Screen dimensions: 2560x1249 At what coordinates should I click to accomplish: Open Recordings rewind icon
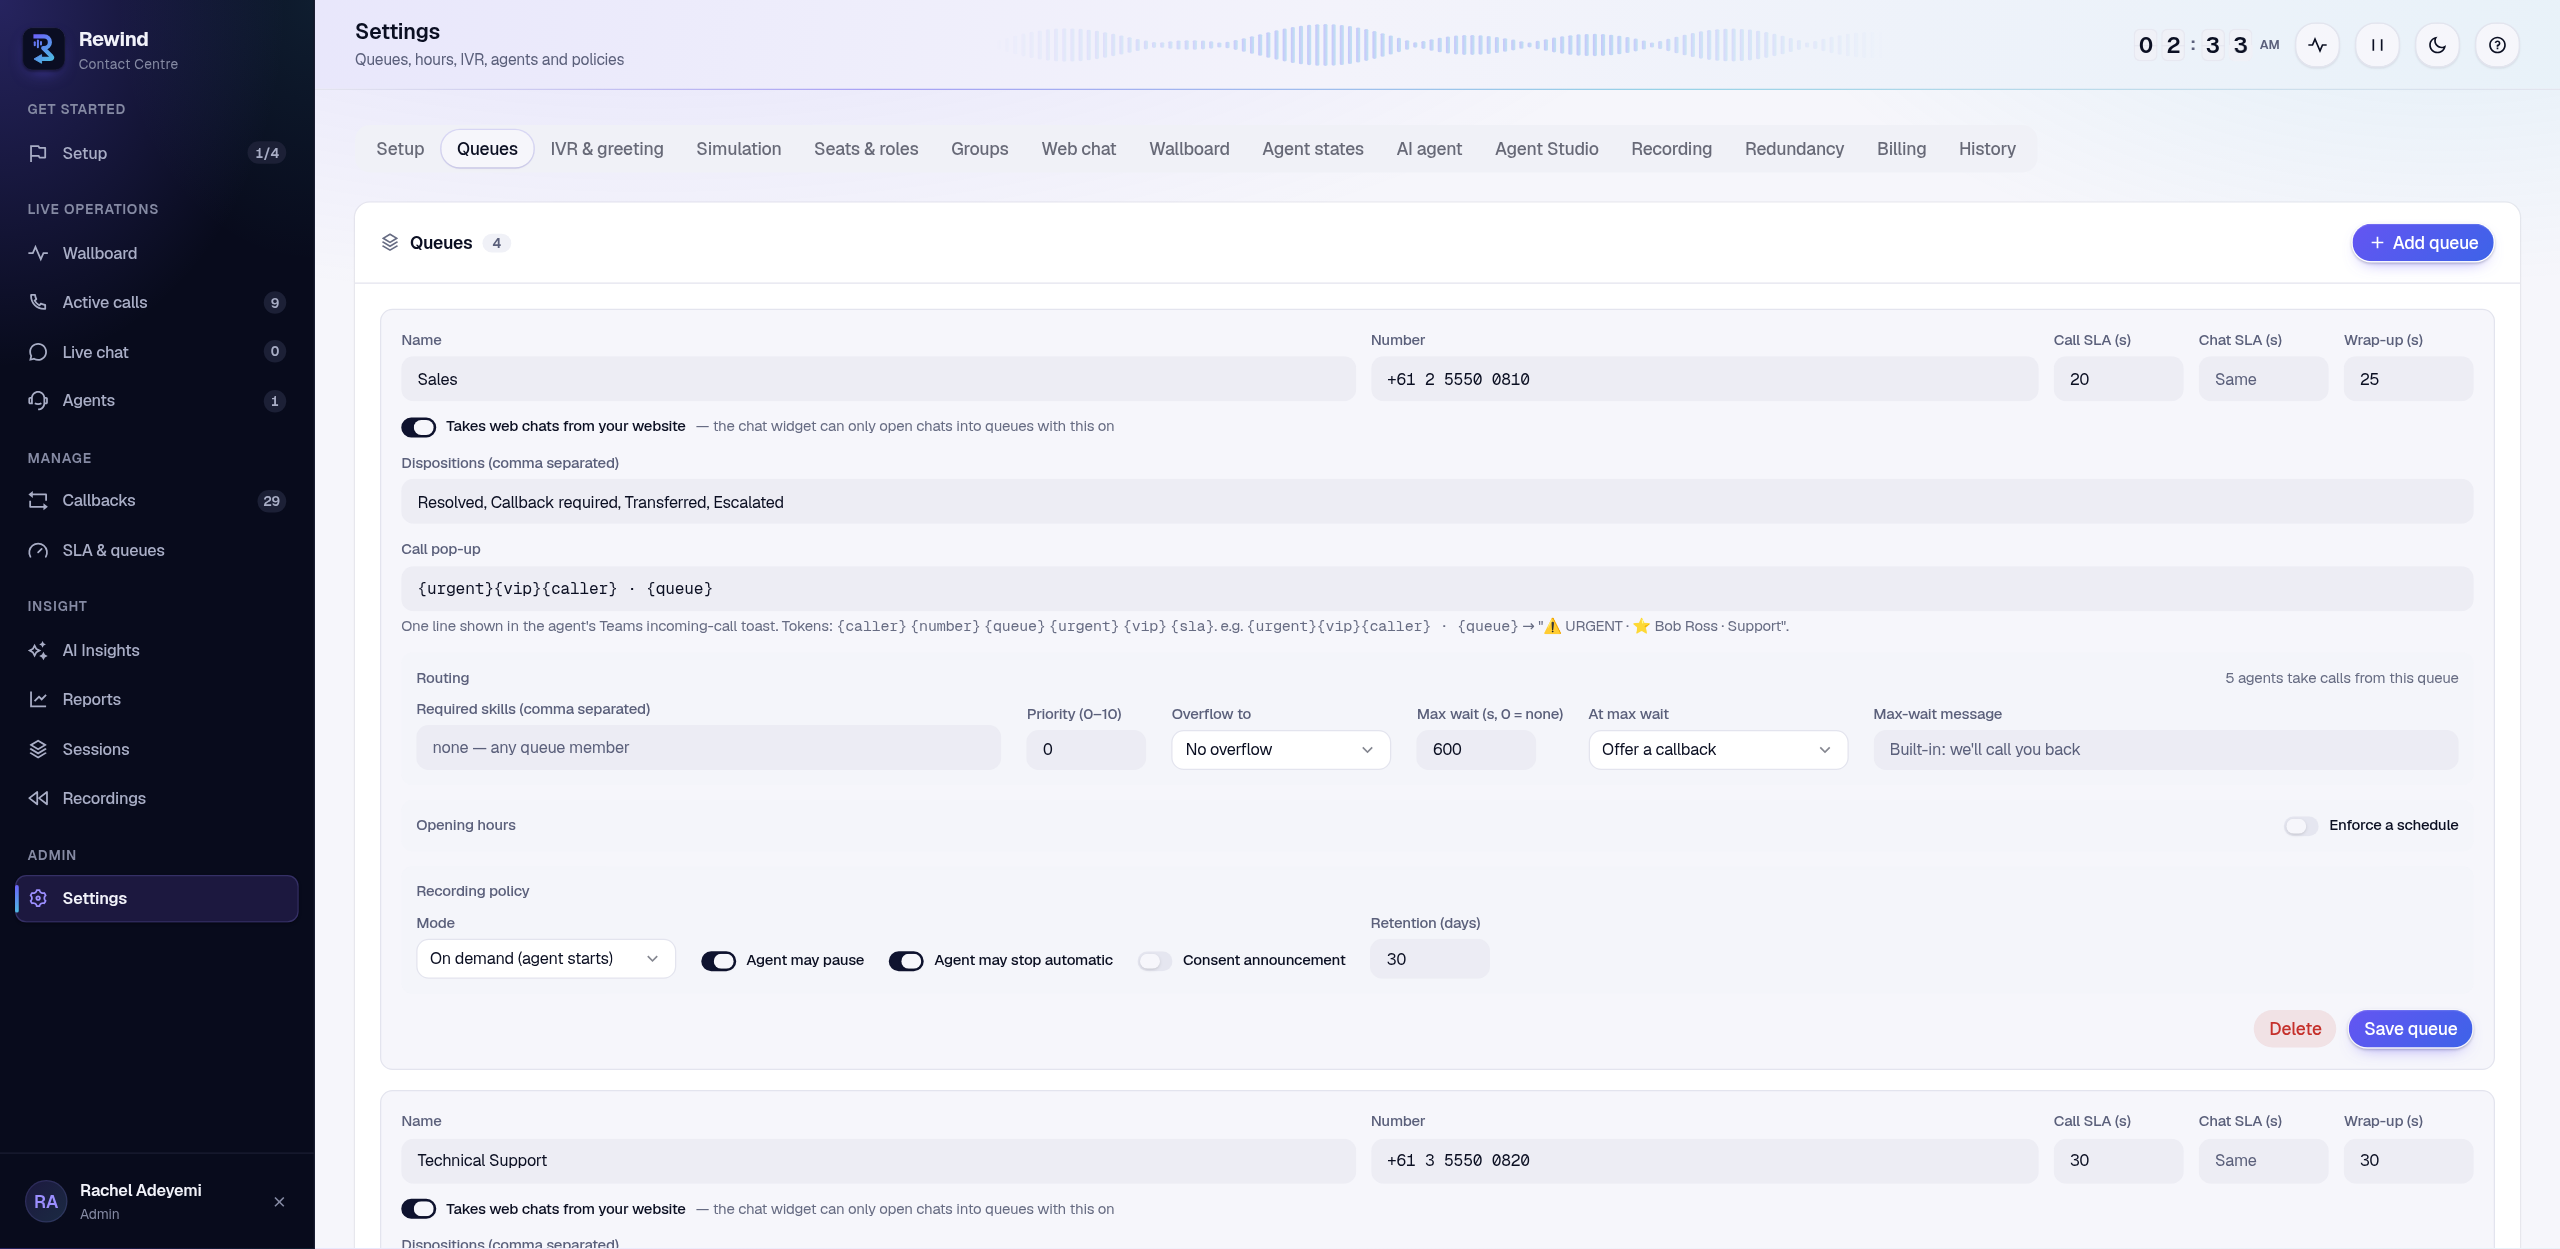tap(38, 798)
